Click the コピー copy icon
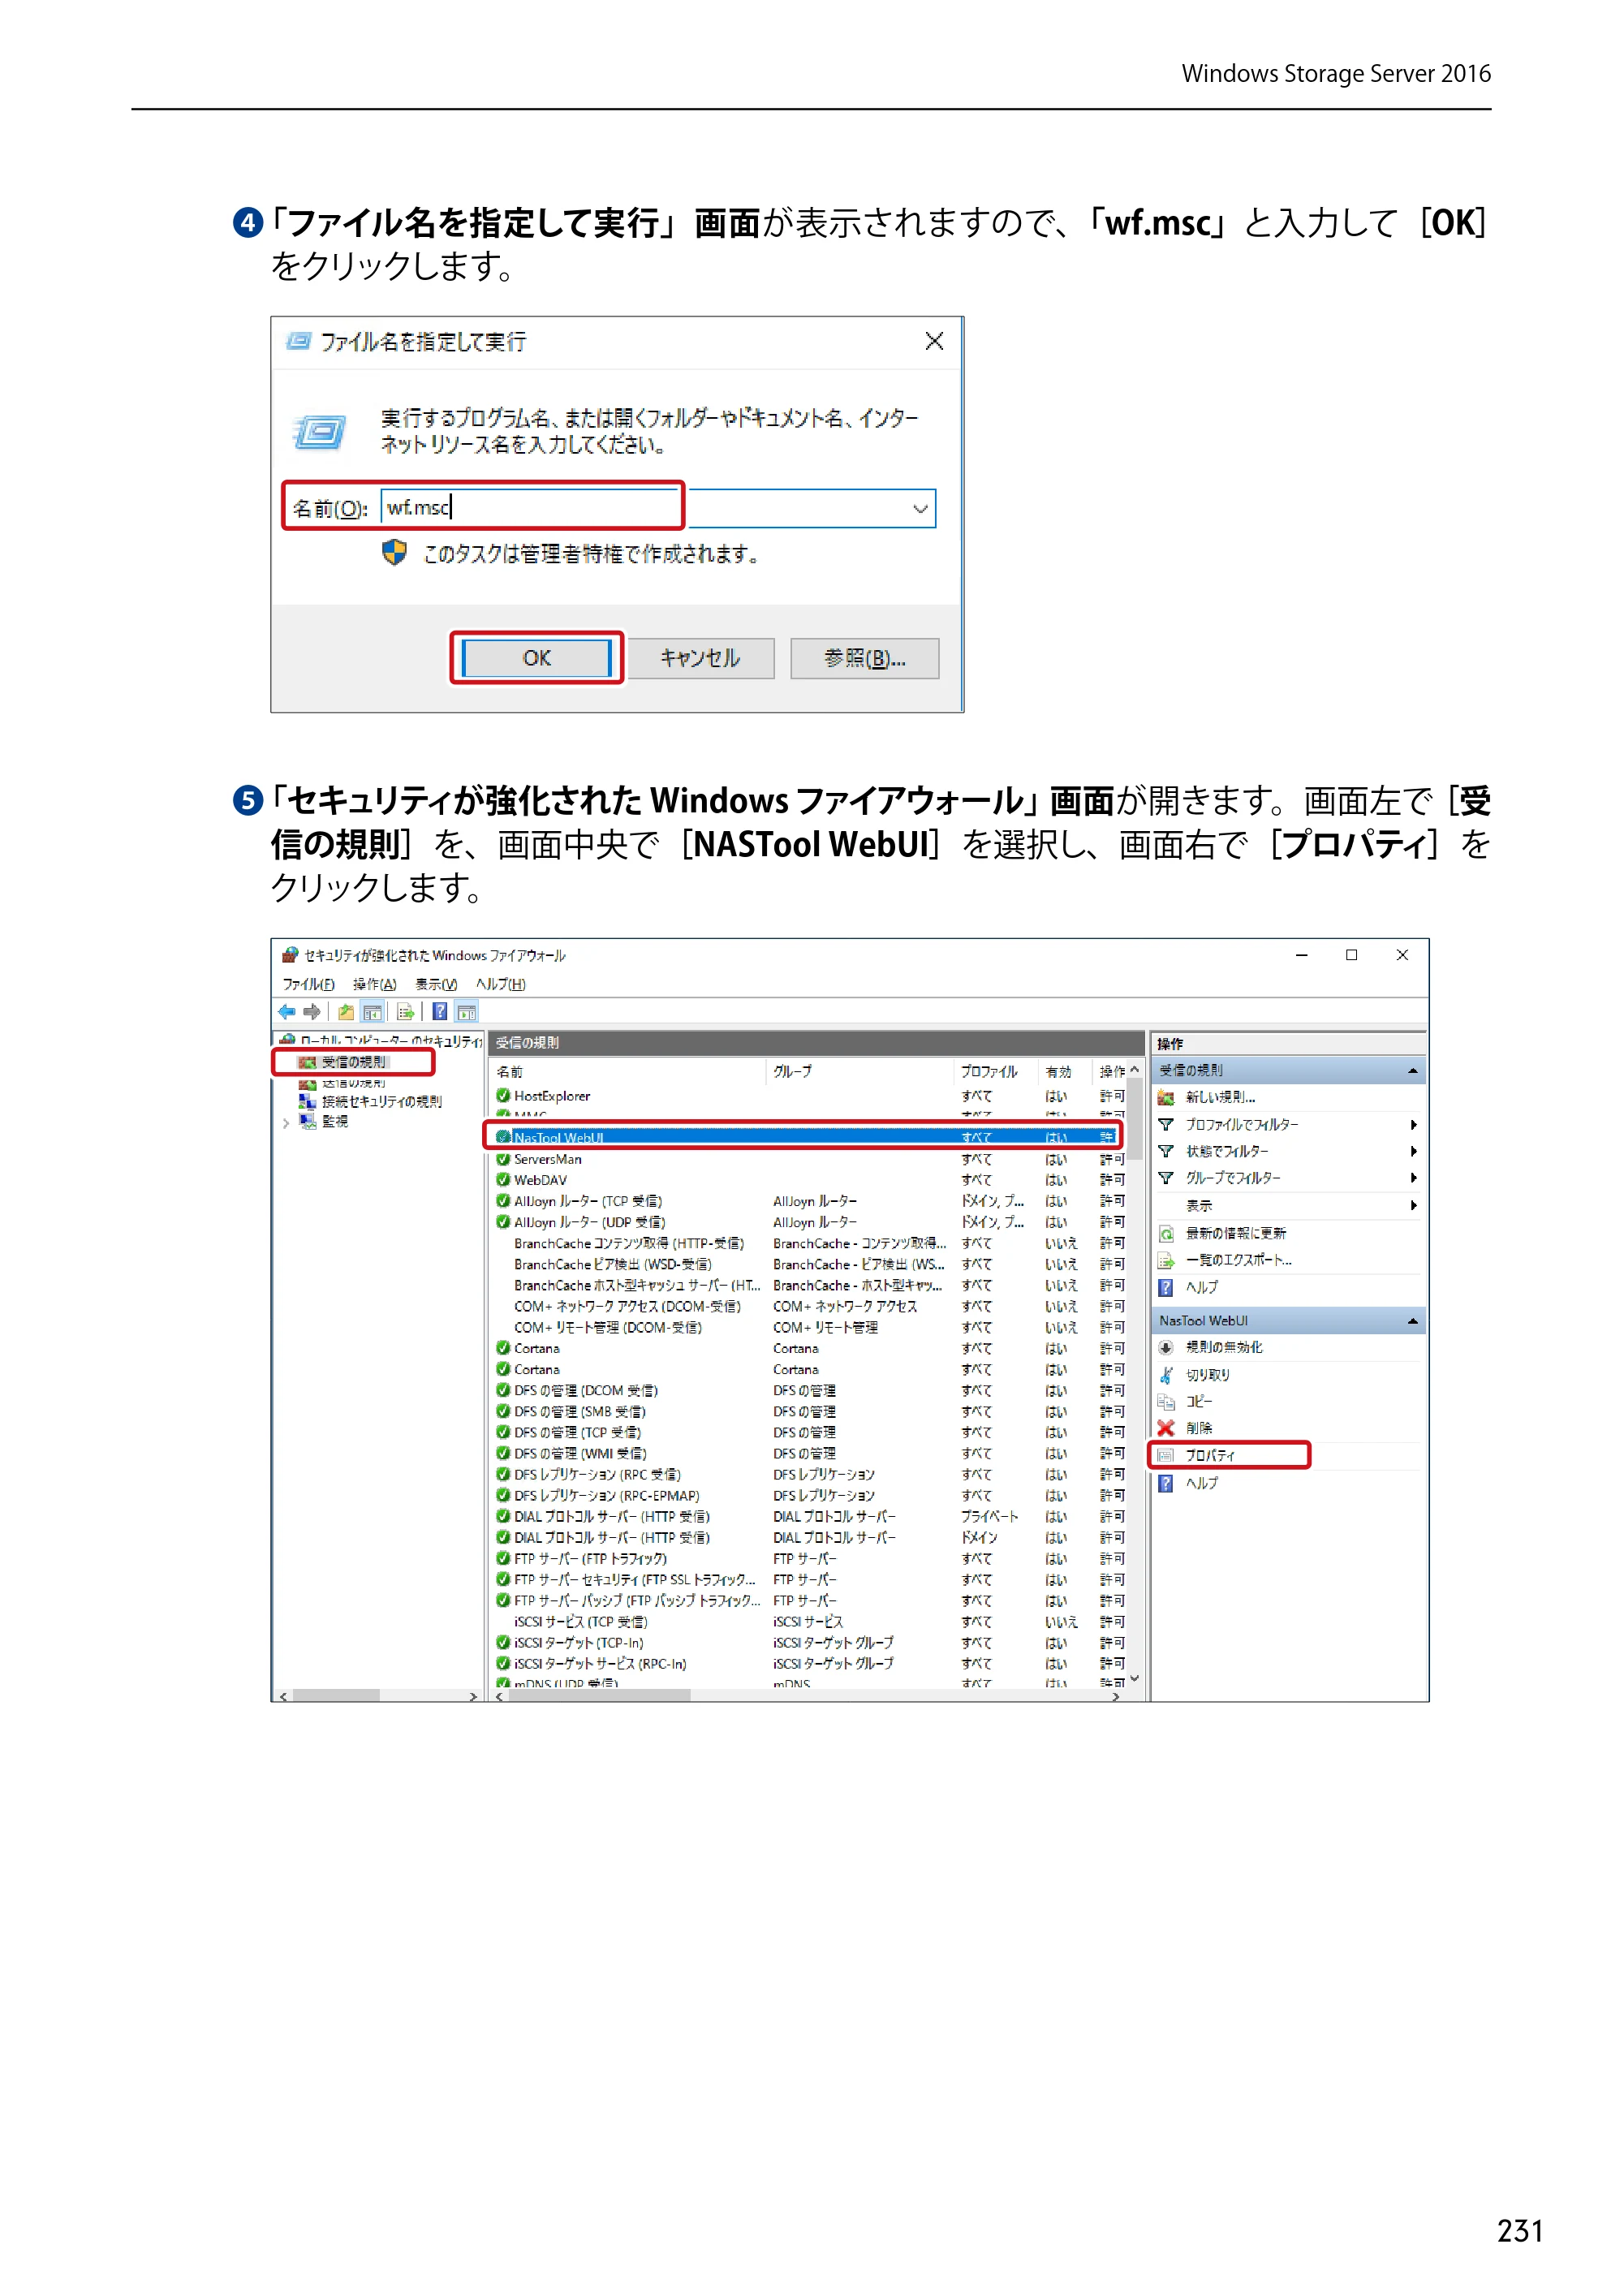 click(1166, 1402)
